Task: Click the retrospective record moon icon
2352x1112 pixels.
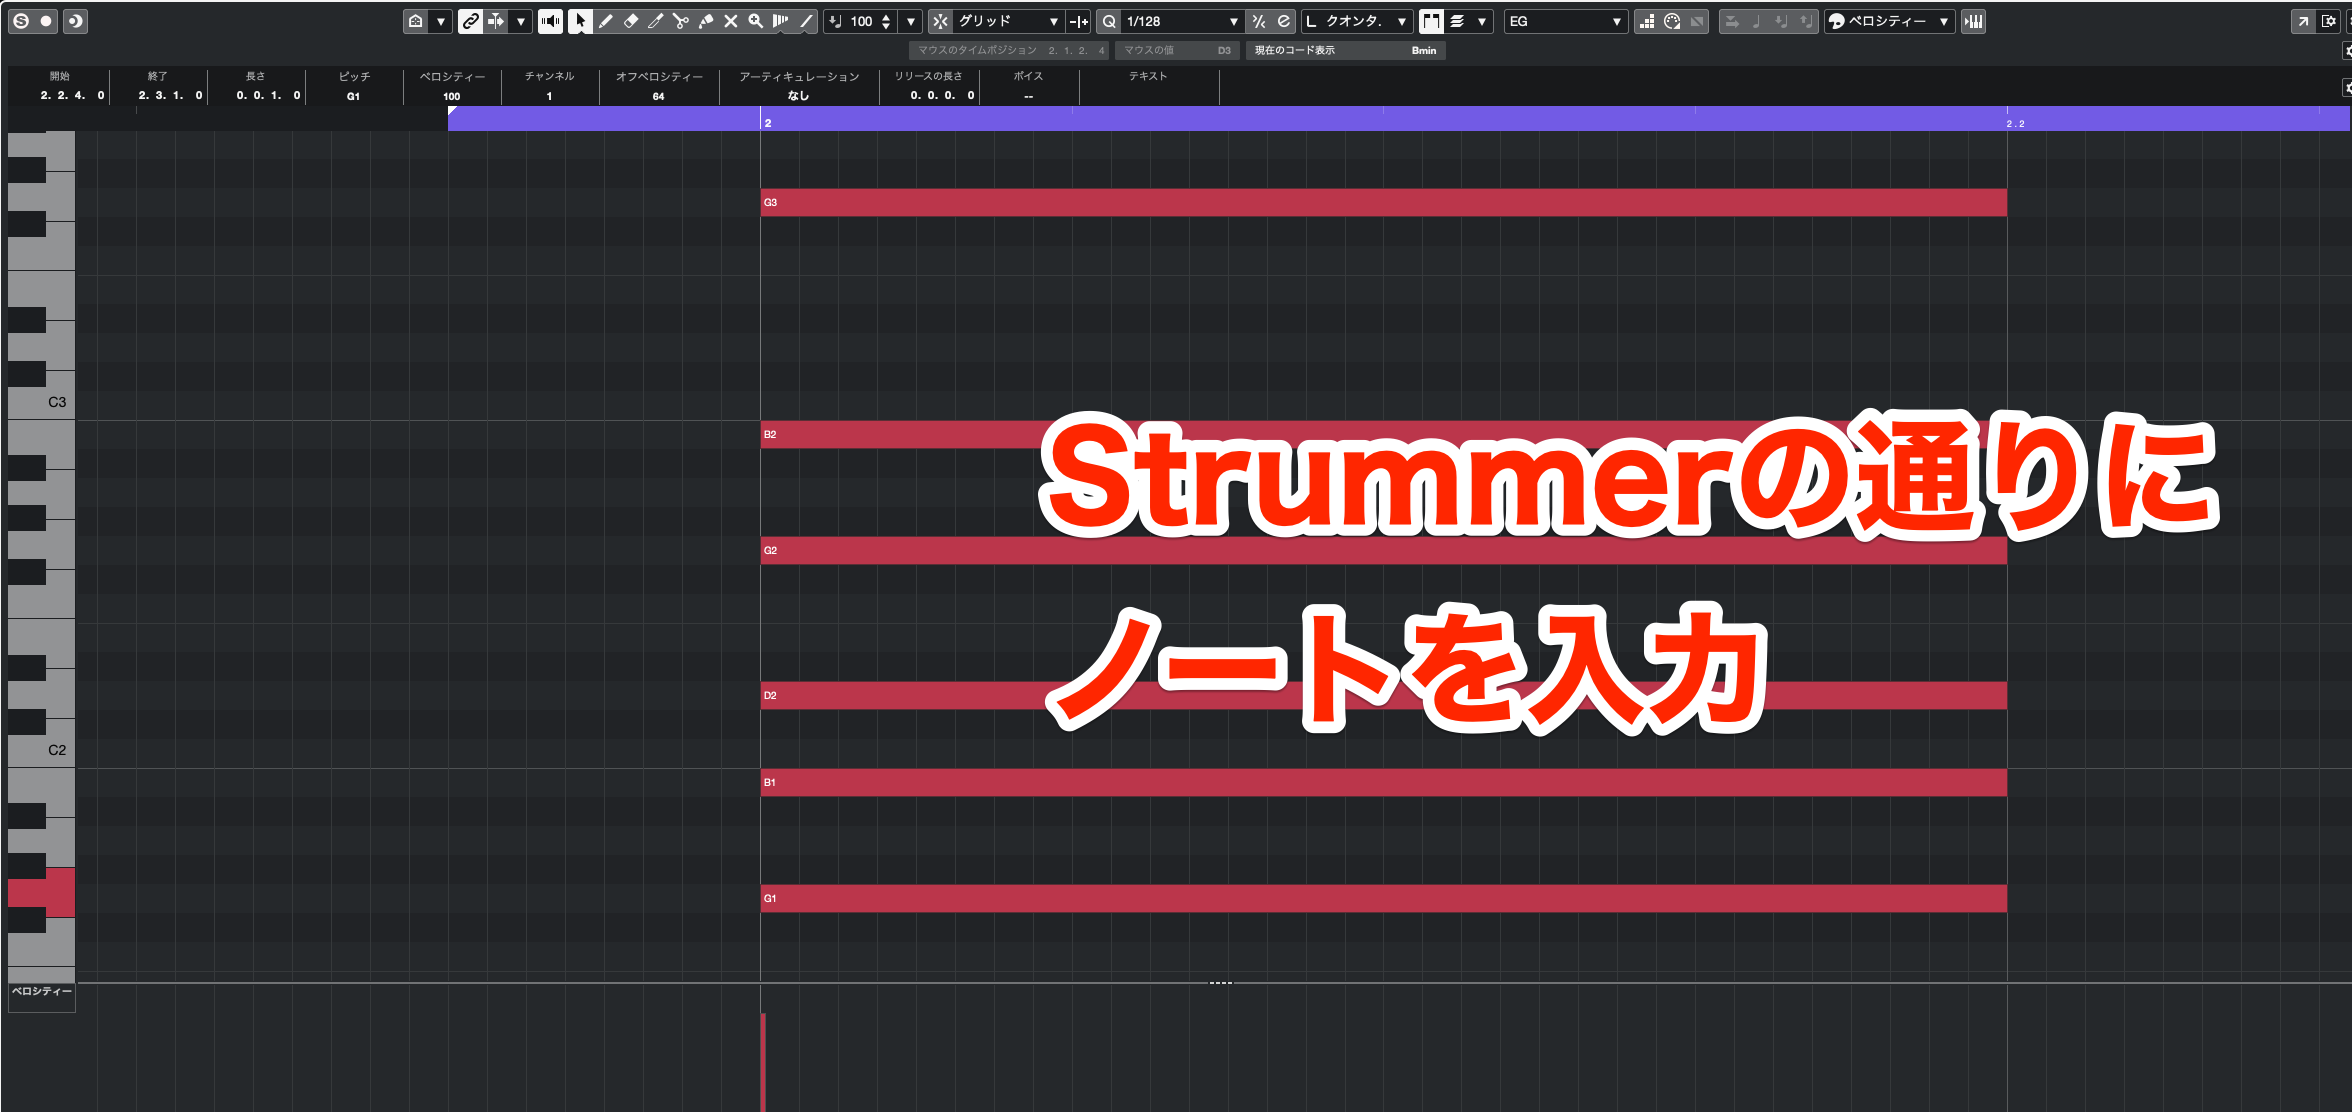Action: (75, 21)
